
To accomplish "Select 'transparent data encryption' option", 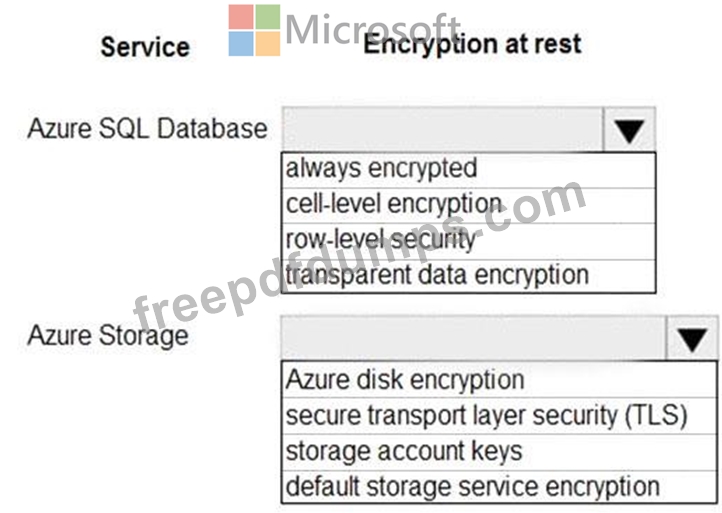I will tap(468, 276).
